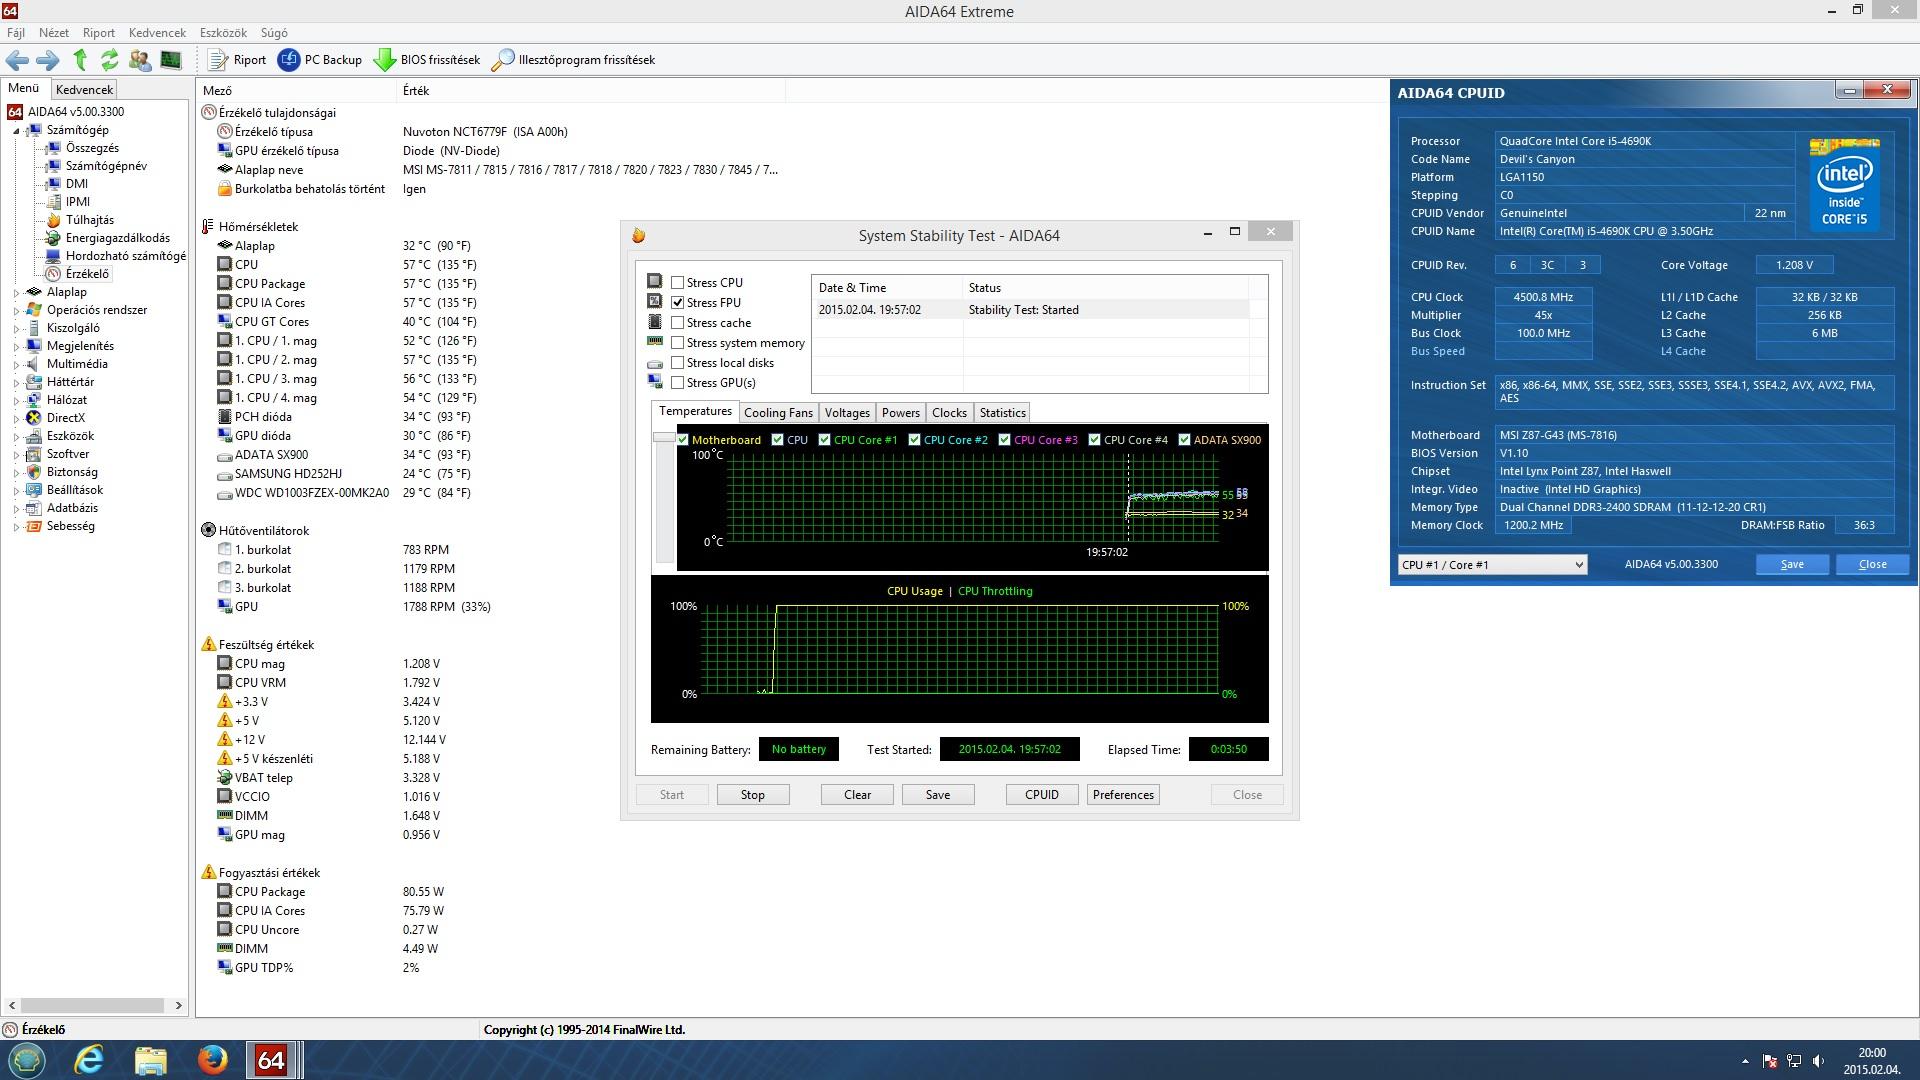Expand the Szoftver tree node

coord(16,455)
